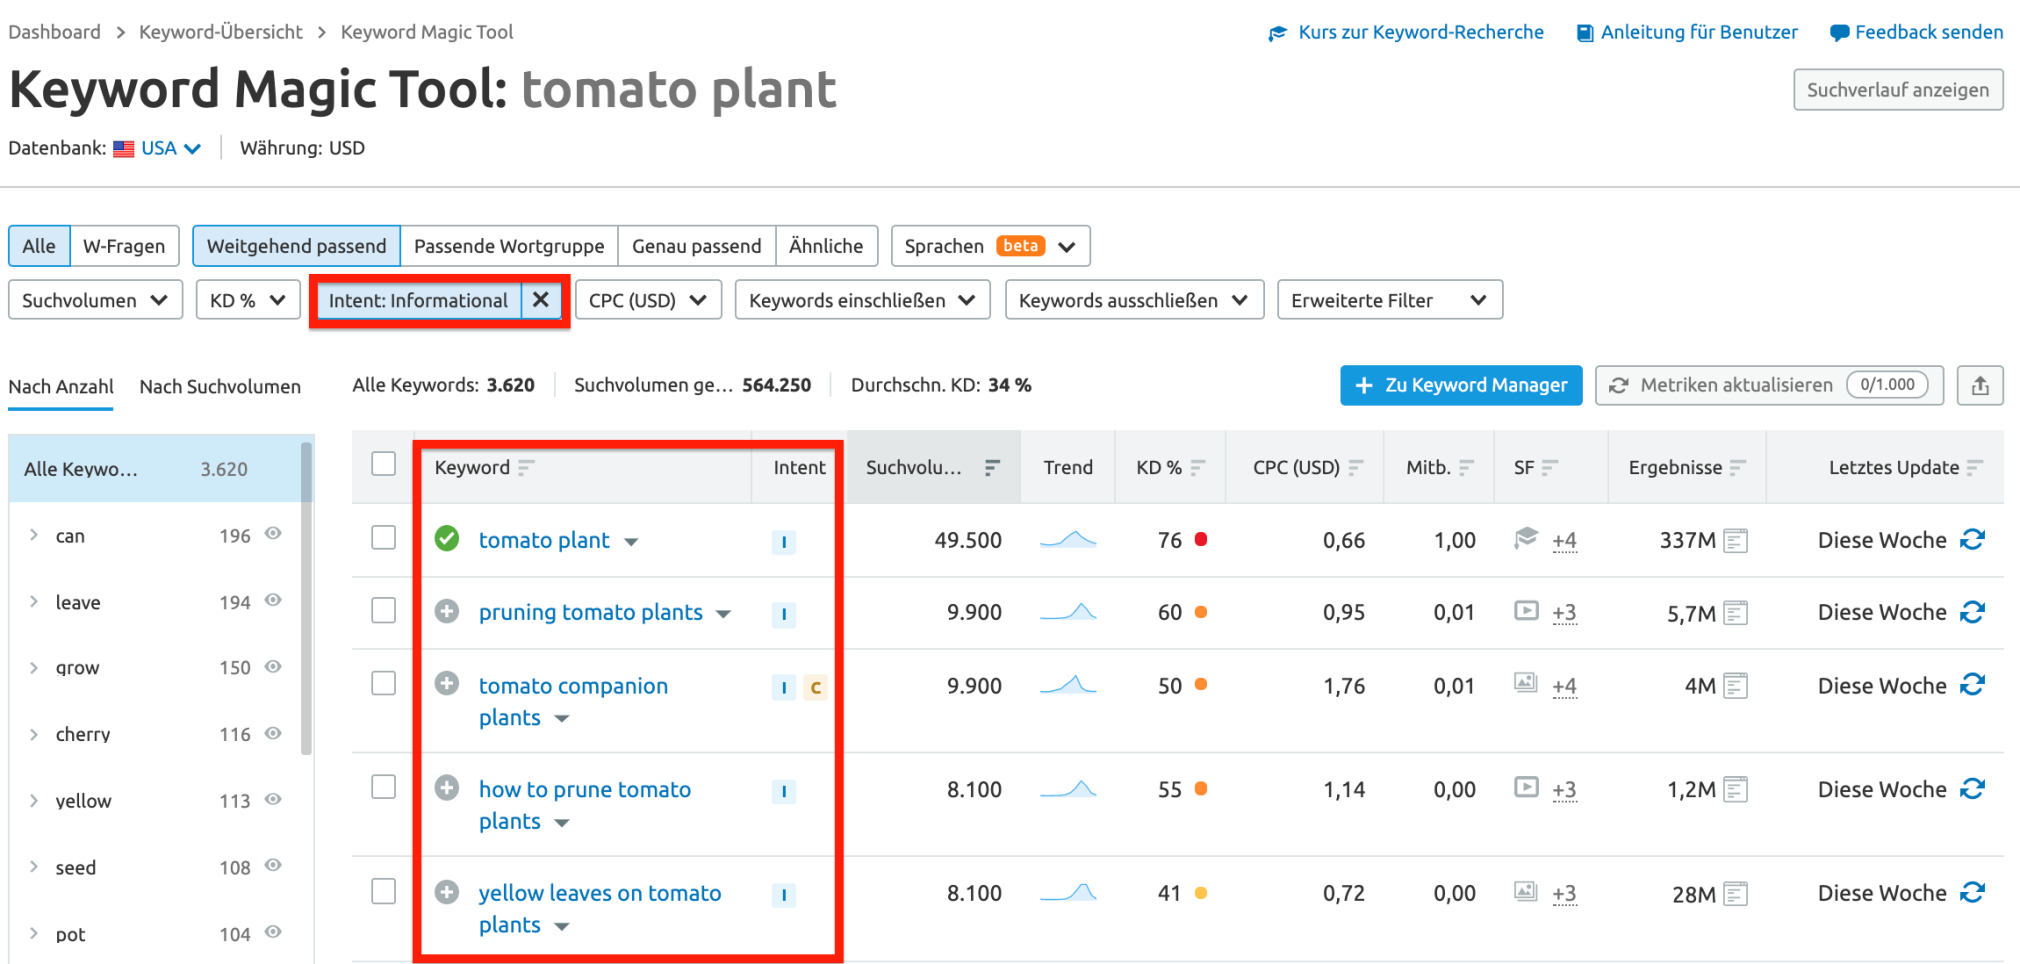2020x964 pixels.
Task: Click +4 SERP features in tomato plant row
Action: point(1564,541)
